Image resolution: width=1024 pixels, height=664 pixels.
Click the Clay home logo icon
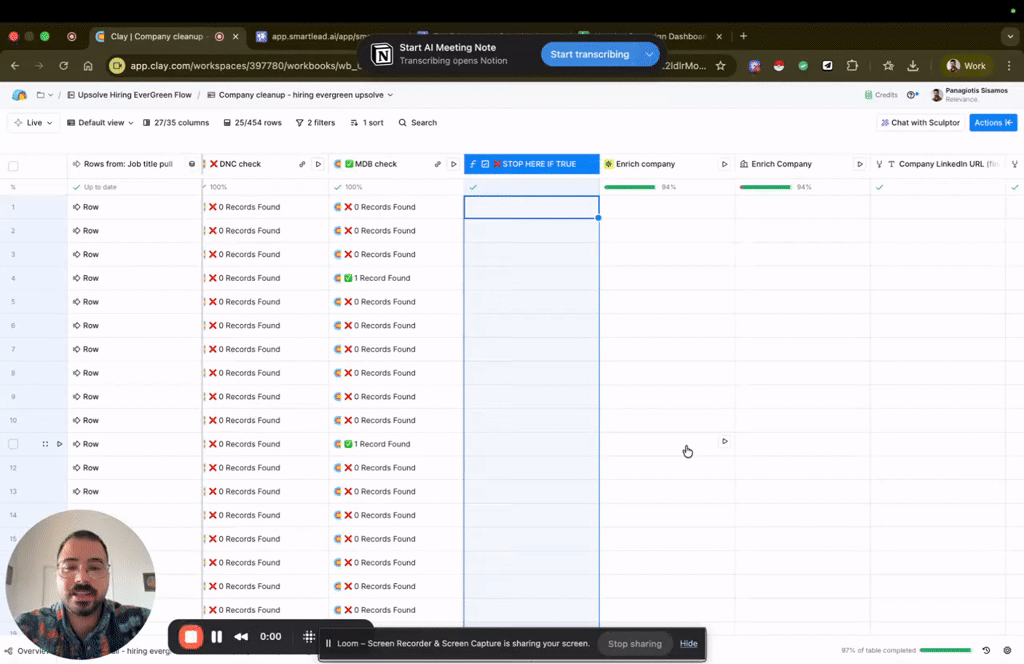click(19, 95)
